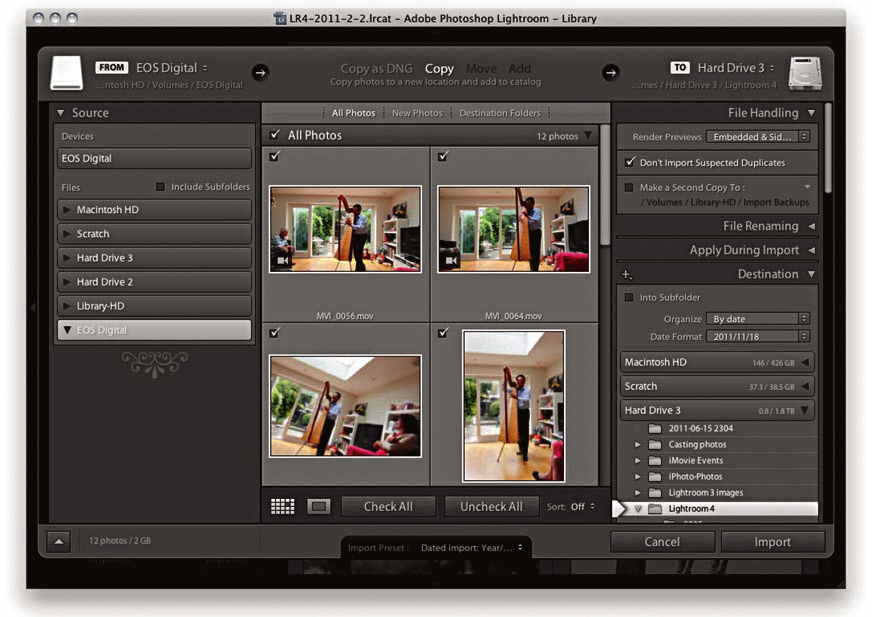Click the arrow before the TO destination
This screenshot has width=872, height=617.
point(611,72)
